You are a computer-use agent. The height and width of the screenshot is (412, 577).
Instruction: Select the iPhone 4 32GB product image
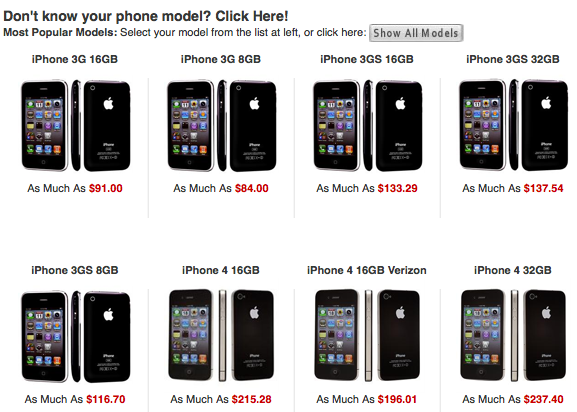pyautogui.click(x=513, y=335)
